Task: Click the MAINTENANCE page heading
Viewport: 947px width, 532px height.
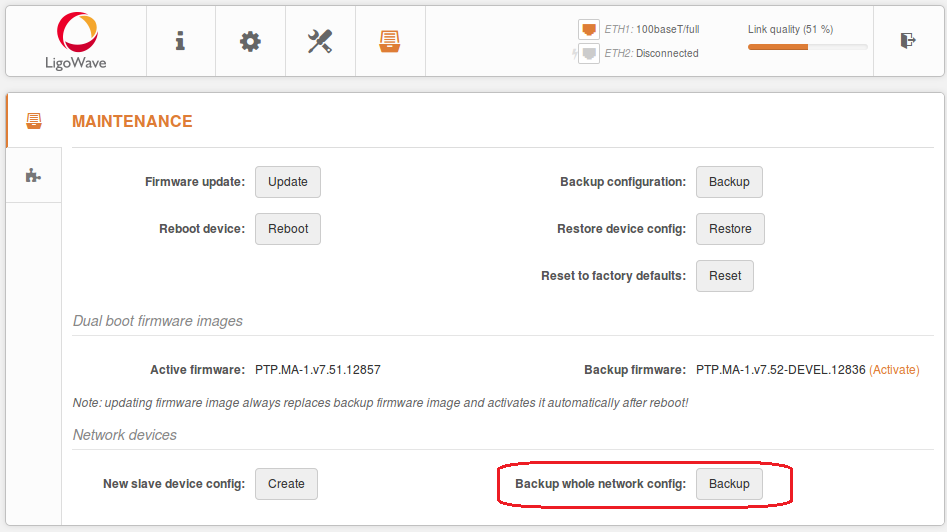Action: (x=132, y=121)
